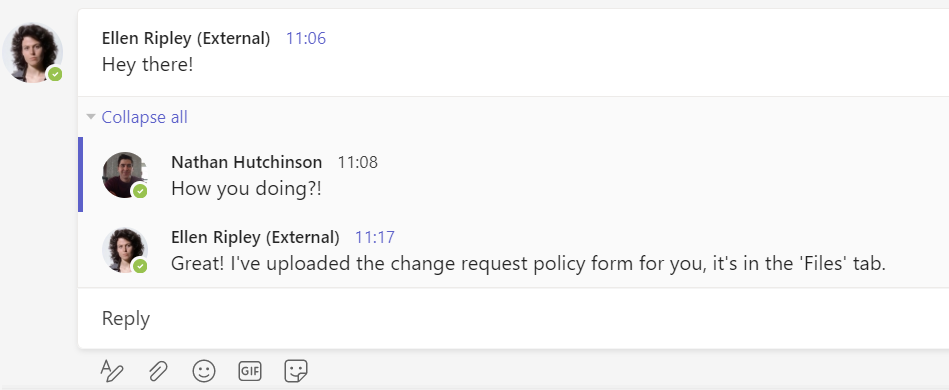This screenshot has height=390, width=949.
Task: Click the 11:17 reply timestamp
Action: coord(375,237)
